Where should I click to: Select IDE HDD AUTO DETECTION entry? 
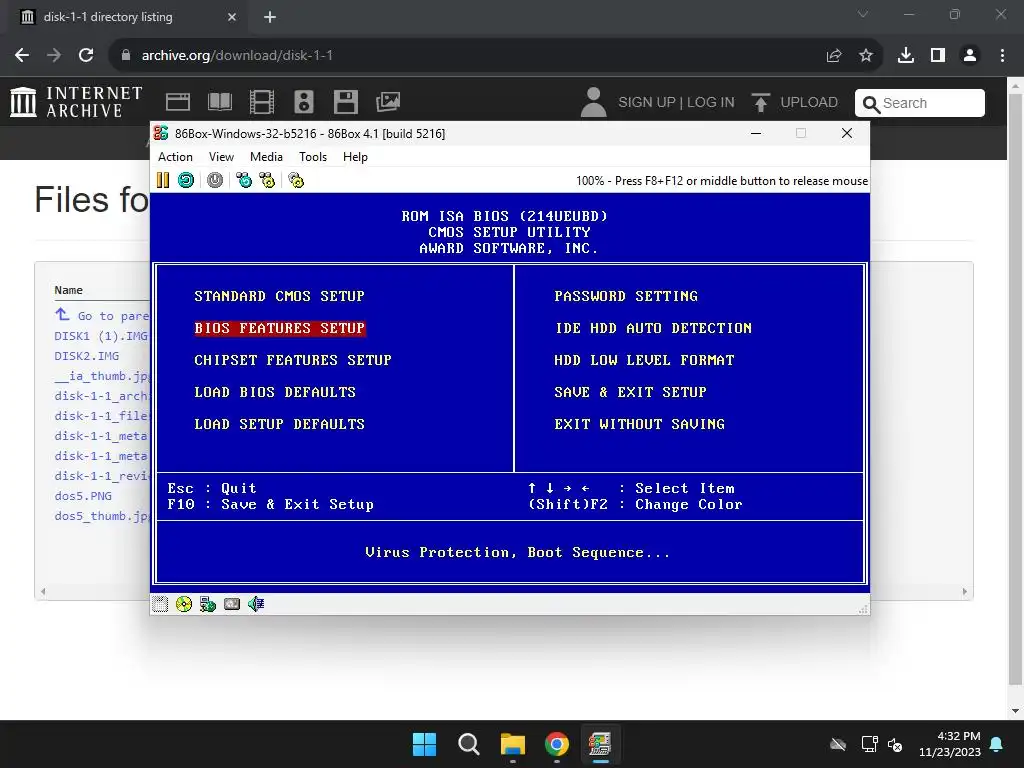point(653,328)
